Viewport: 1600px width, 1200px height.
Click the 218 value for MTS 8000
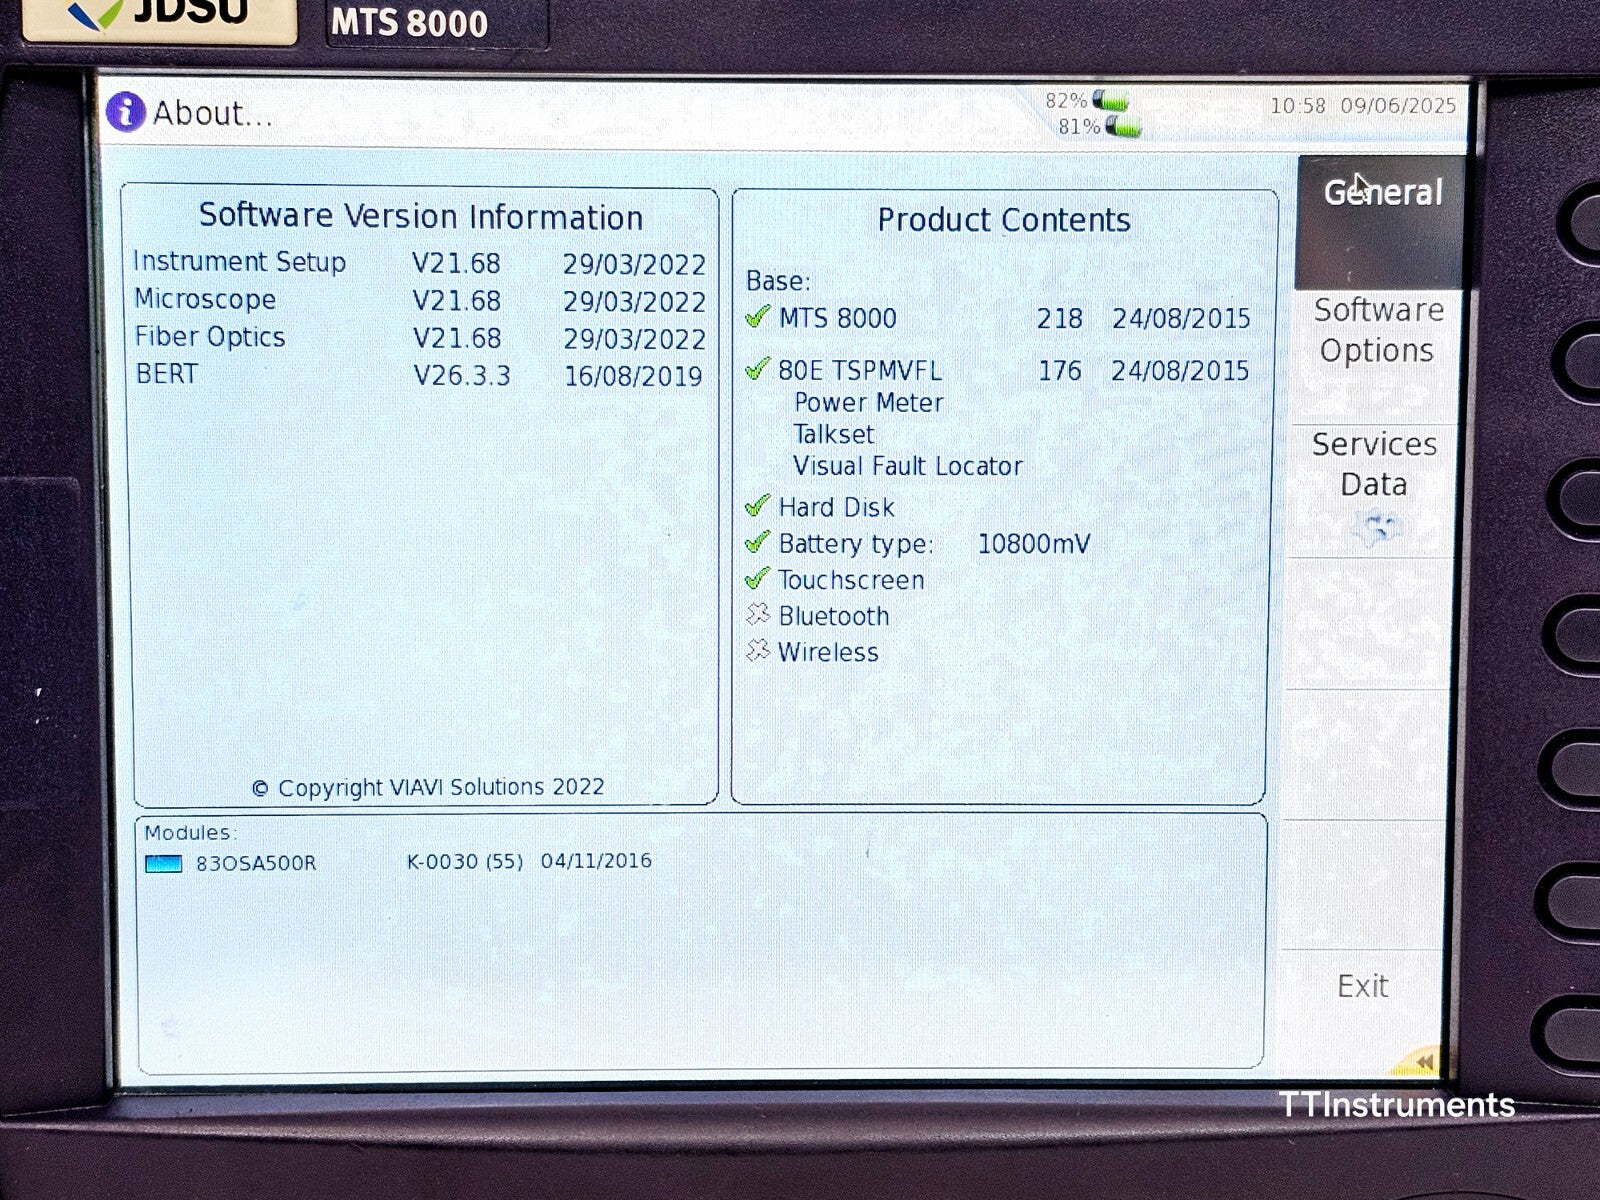point(1059,318)
